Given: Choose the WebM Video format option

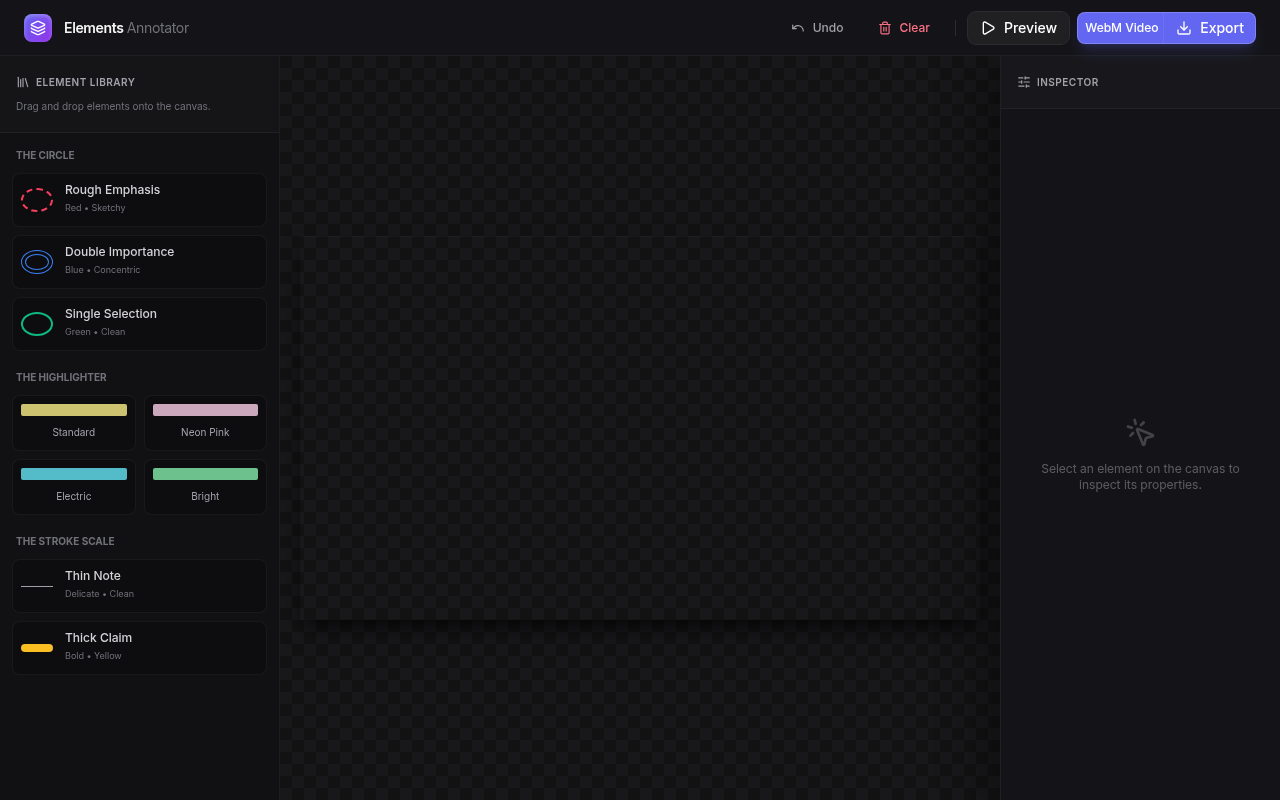Looking at the screenshot, I should [1122, 28].
